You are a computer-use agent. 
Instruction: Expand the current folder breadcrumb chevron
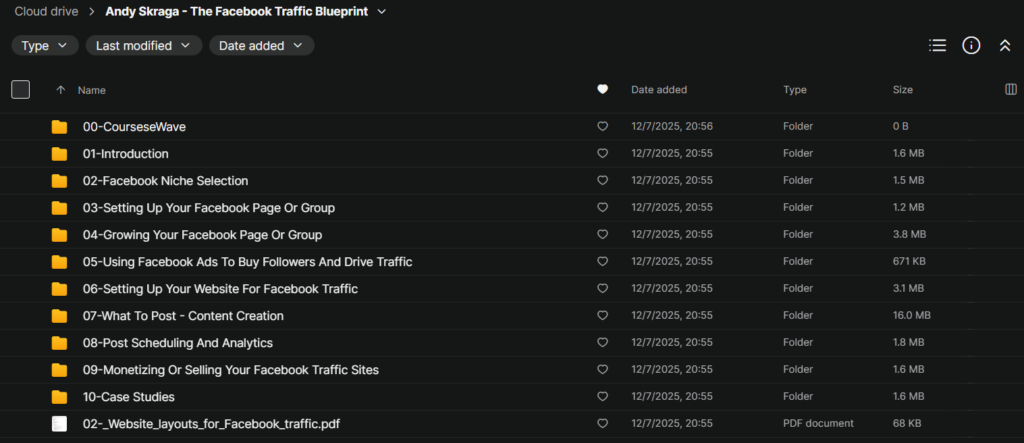click(x=382, y=12)
